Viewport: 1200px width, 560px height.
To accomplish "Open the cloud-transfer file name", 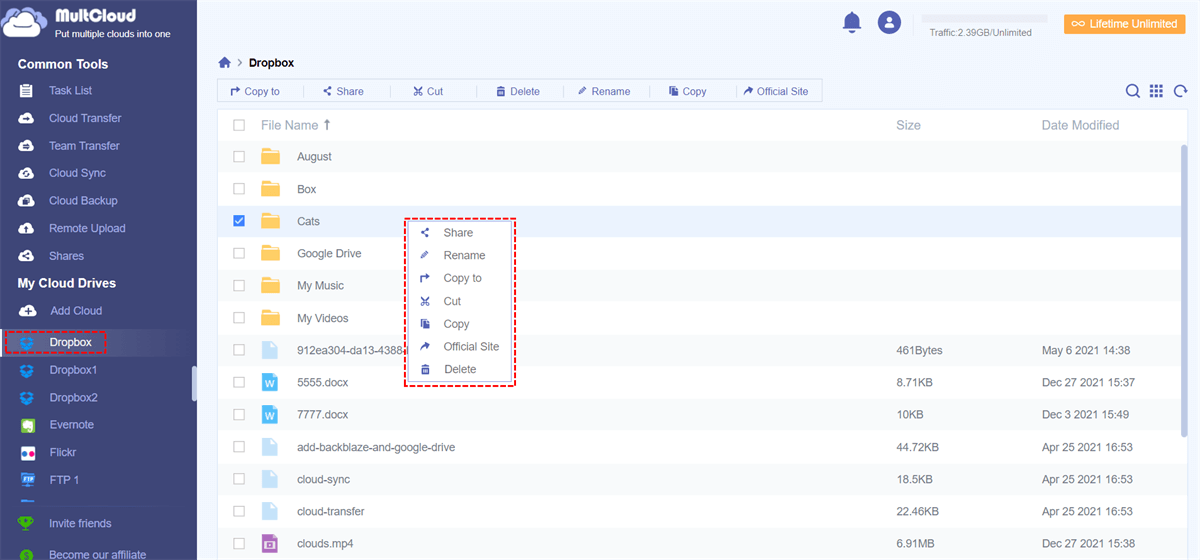I will 331,511.
